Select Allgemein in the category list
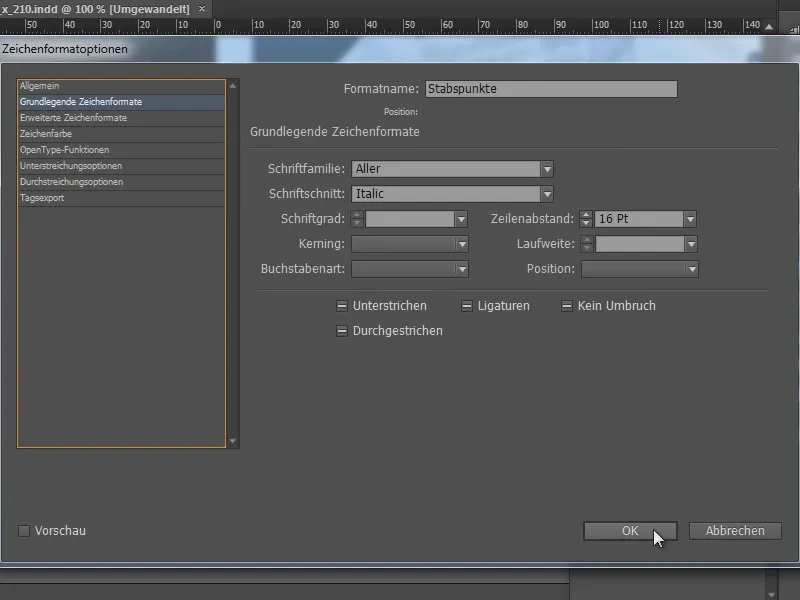The width and height of the screenshot is (800, 600). [x=121, y=86]
